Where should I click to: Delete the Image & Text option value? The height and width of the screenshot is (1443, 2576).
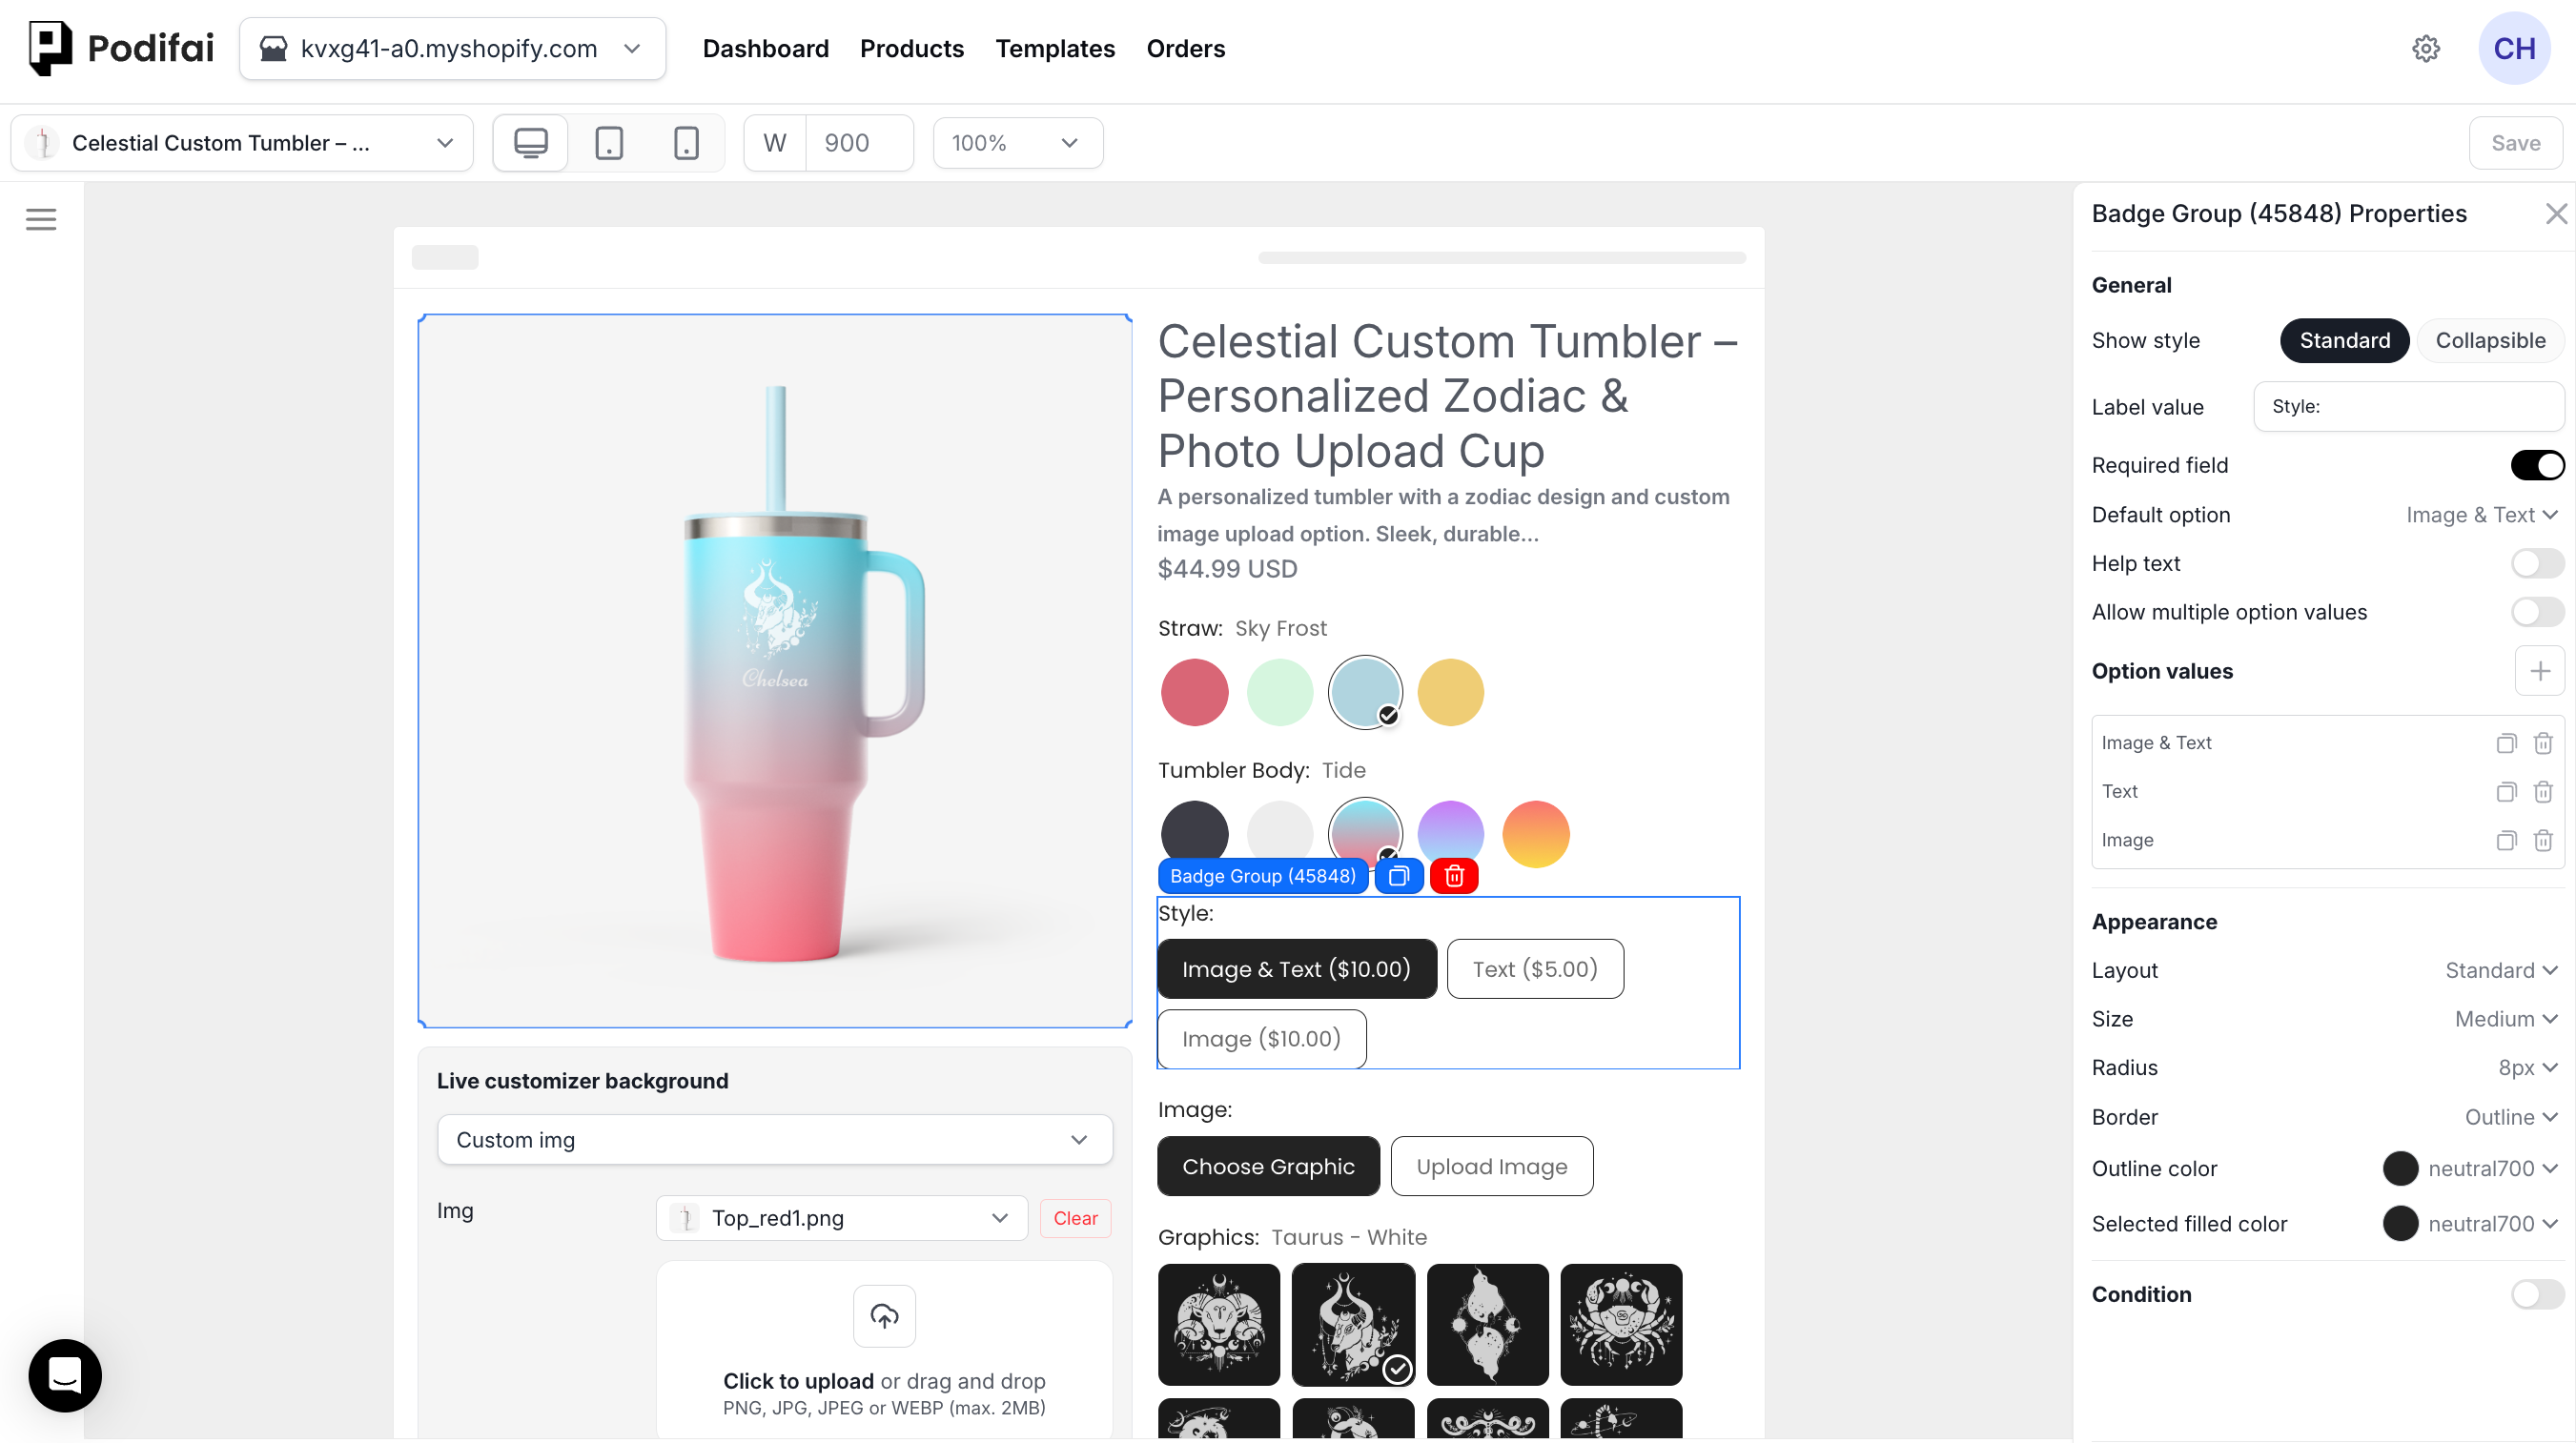click(x=2542, y=743)
